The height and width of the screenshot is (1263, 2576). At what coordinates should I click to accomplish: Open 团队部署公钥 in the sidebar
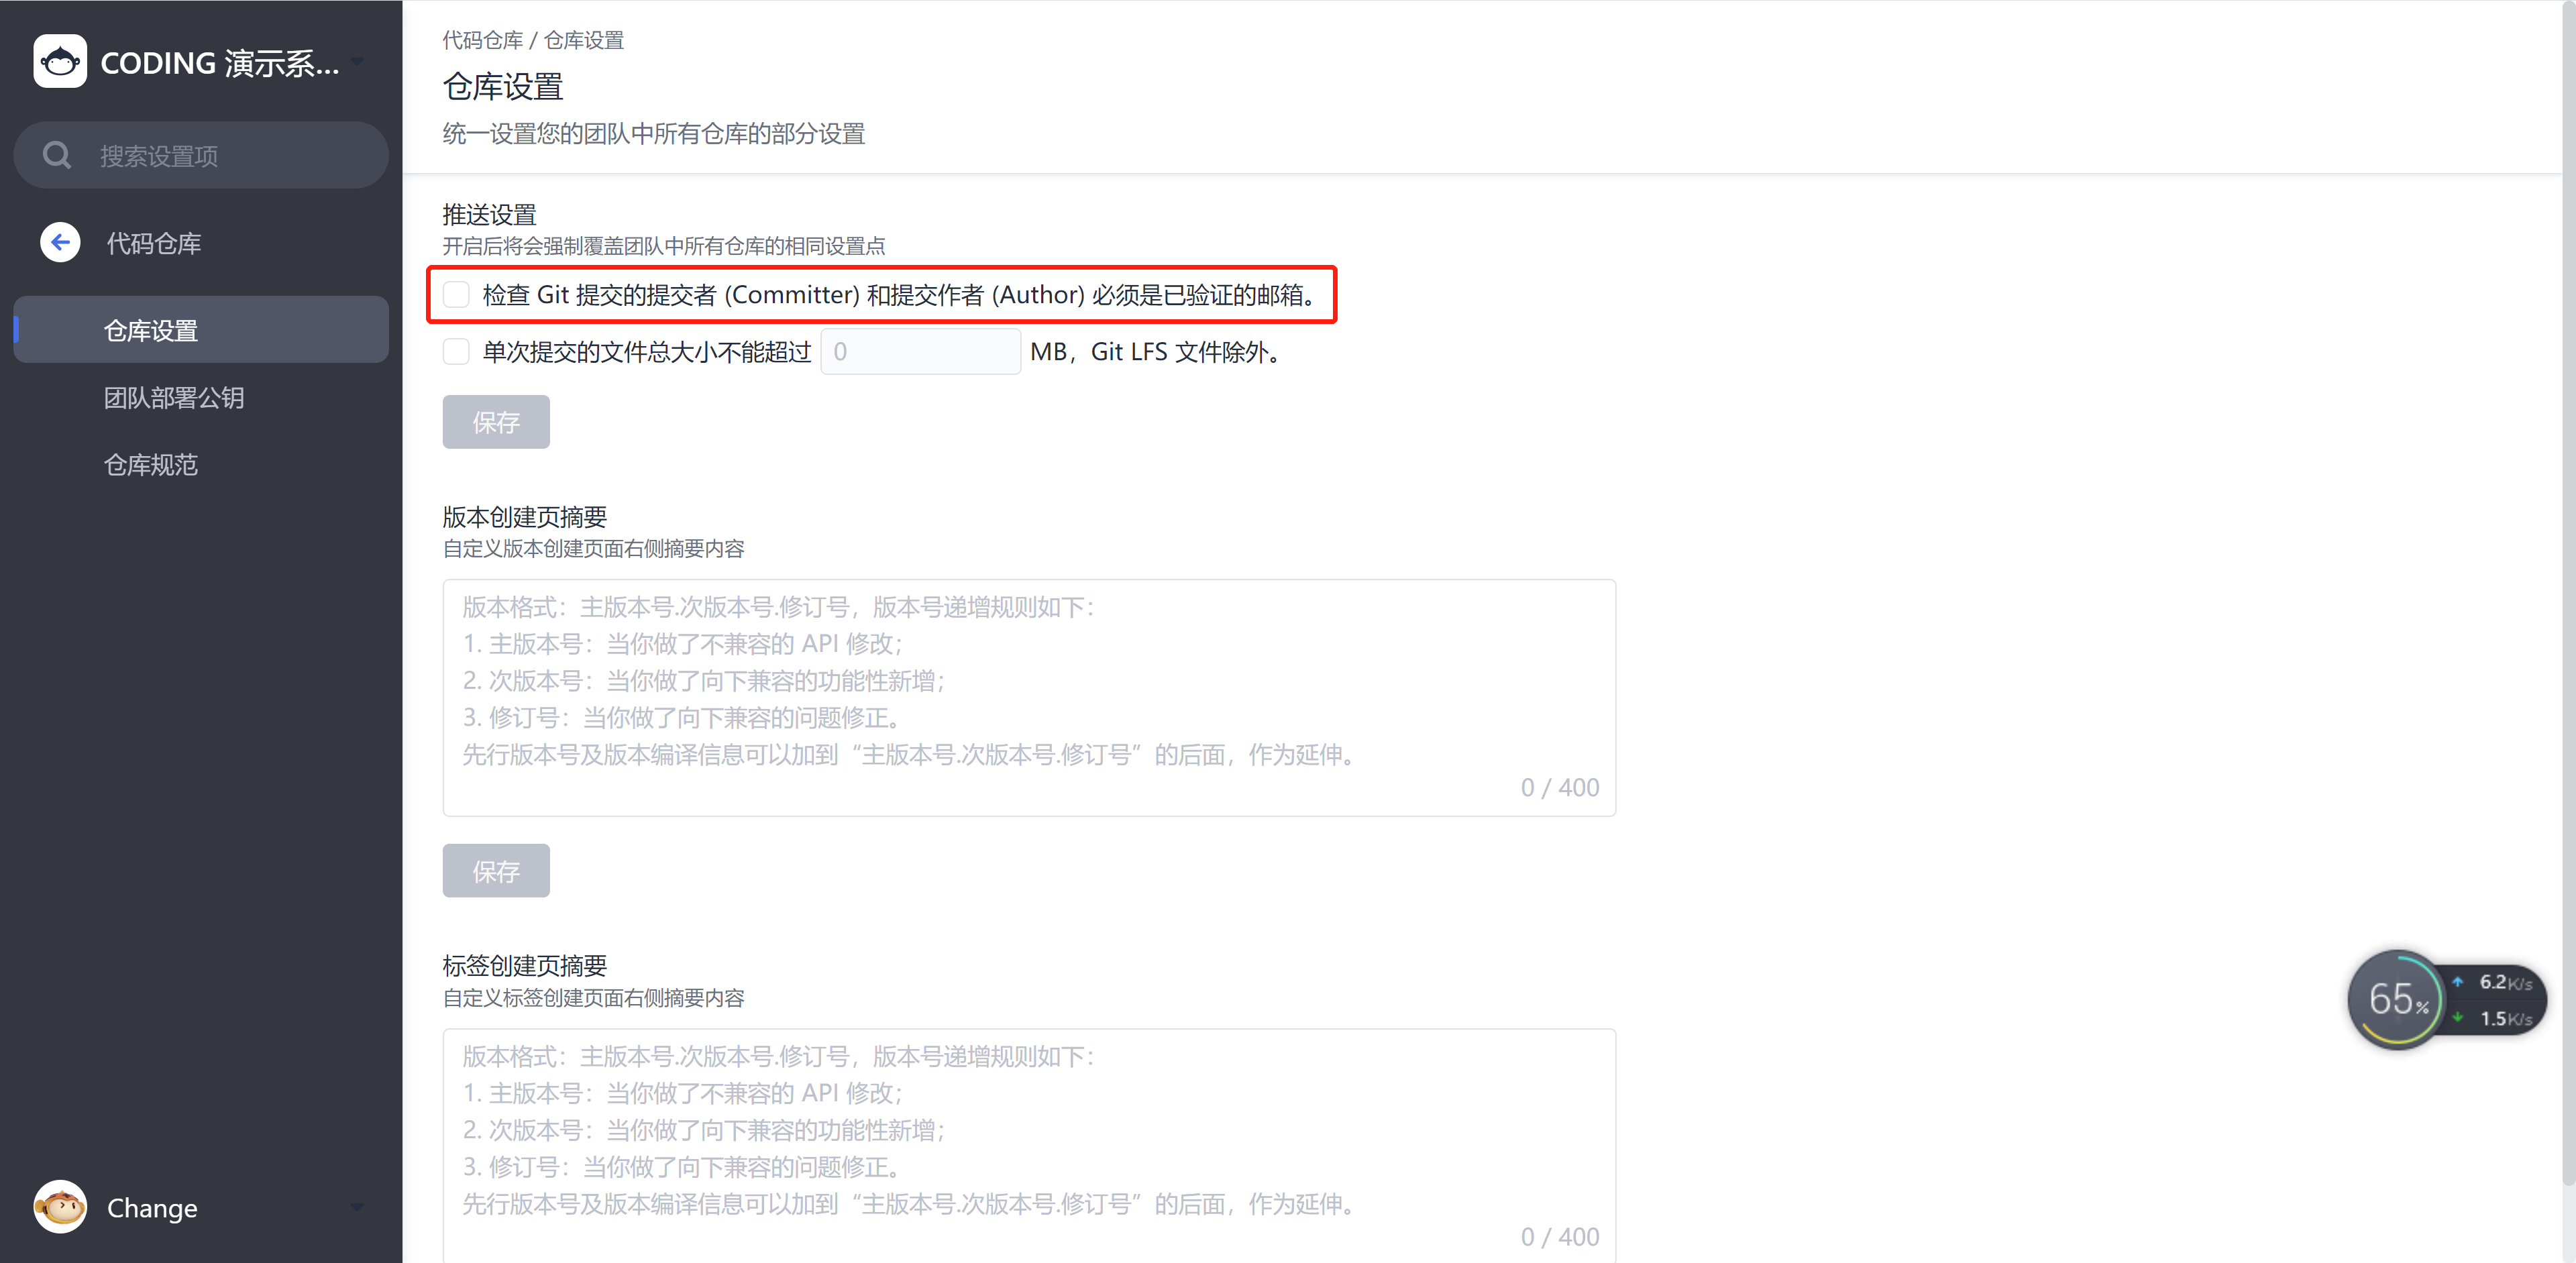174,398
